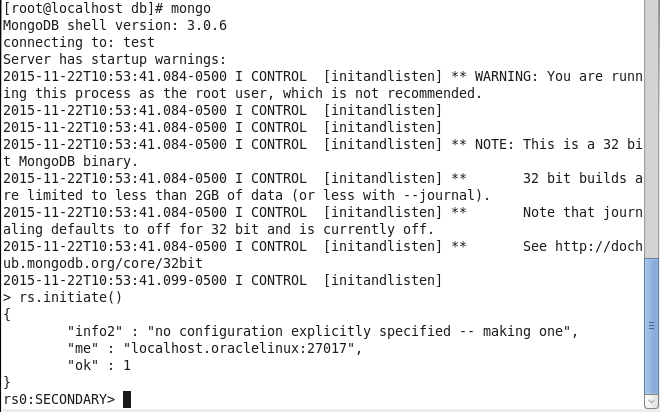Image resolution: width=660 pixels, height=412 pixels.
Task: Click the scrollbar thumb grip lines
Action: 652,326
